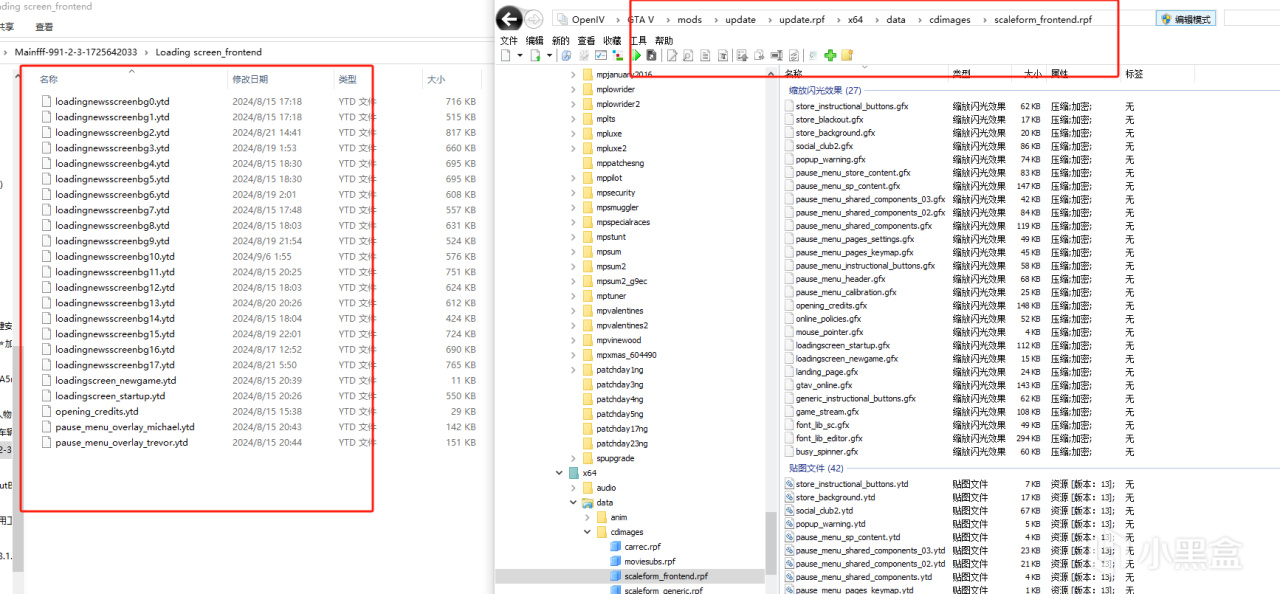Collapse the 贴图文件 (42) group header

tap(816, 468)
